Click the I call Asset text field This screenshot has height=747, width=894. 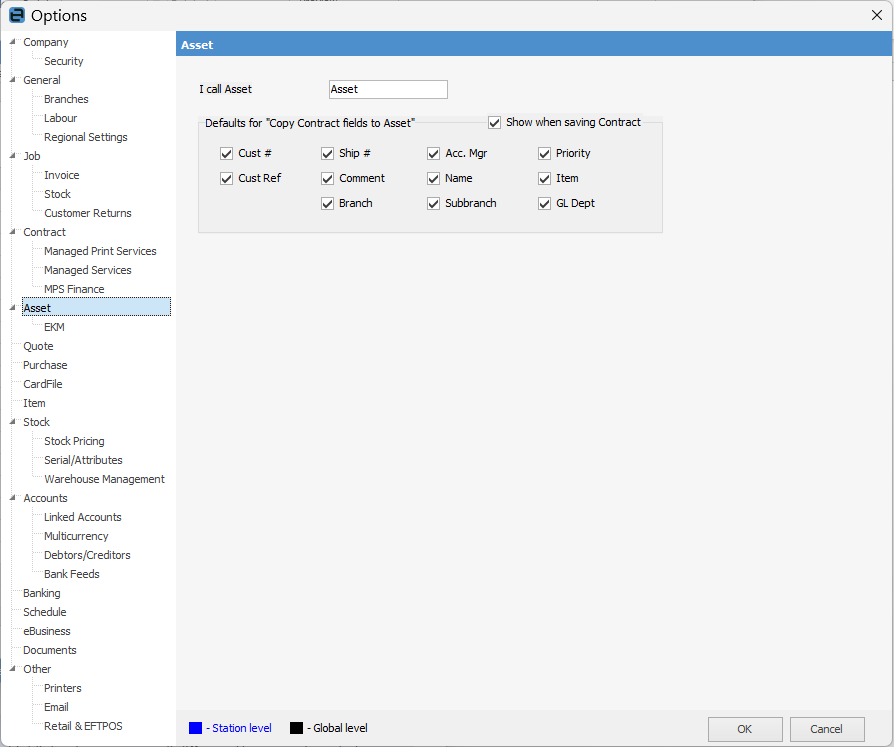click(388, 90)
